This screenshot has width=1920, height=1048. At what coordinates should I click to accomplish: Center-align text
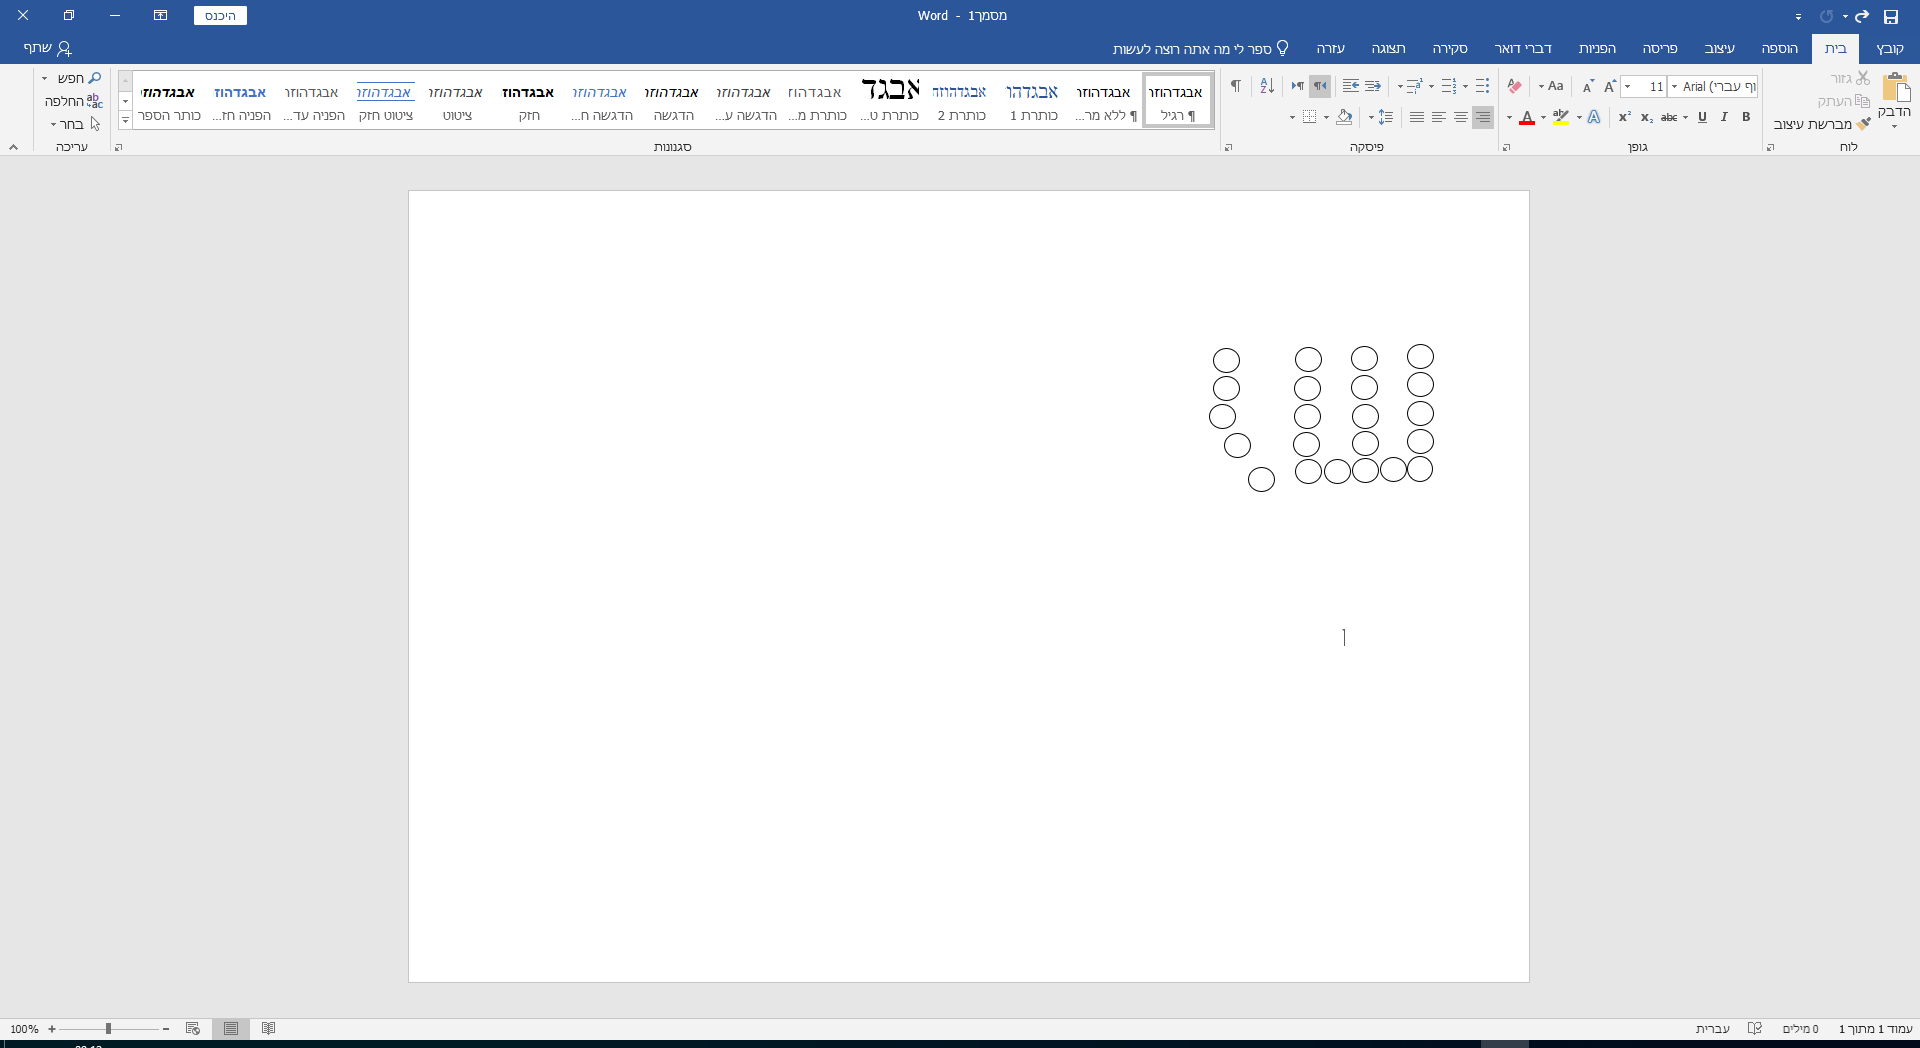(x=1461, y=117)
